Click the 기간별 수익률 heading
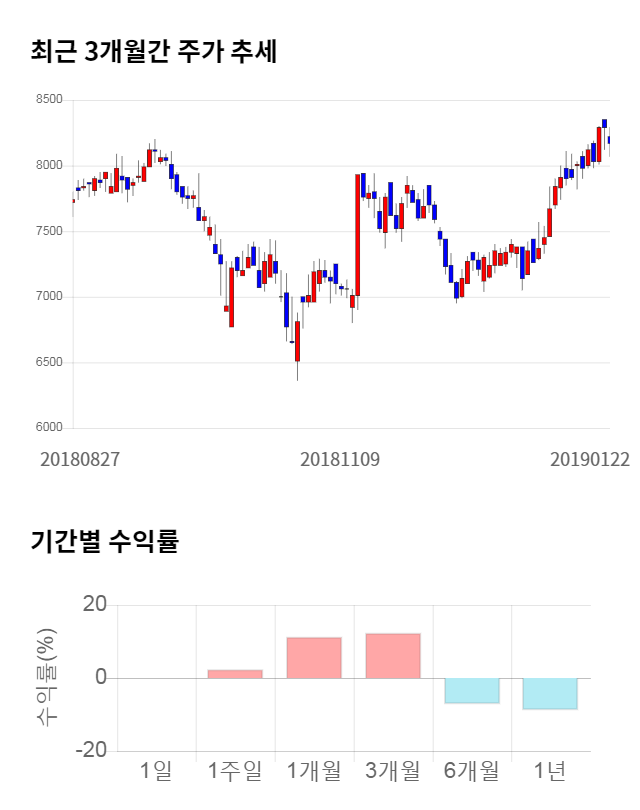Screen dimensions: 640x810 (x=104, y=542)
